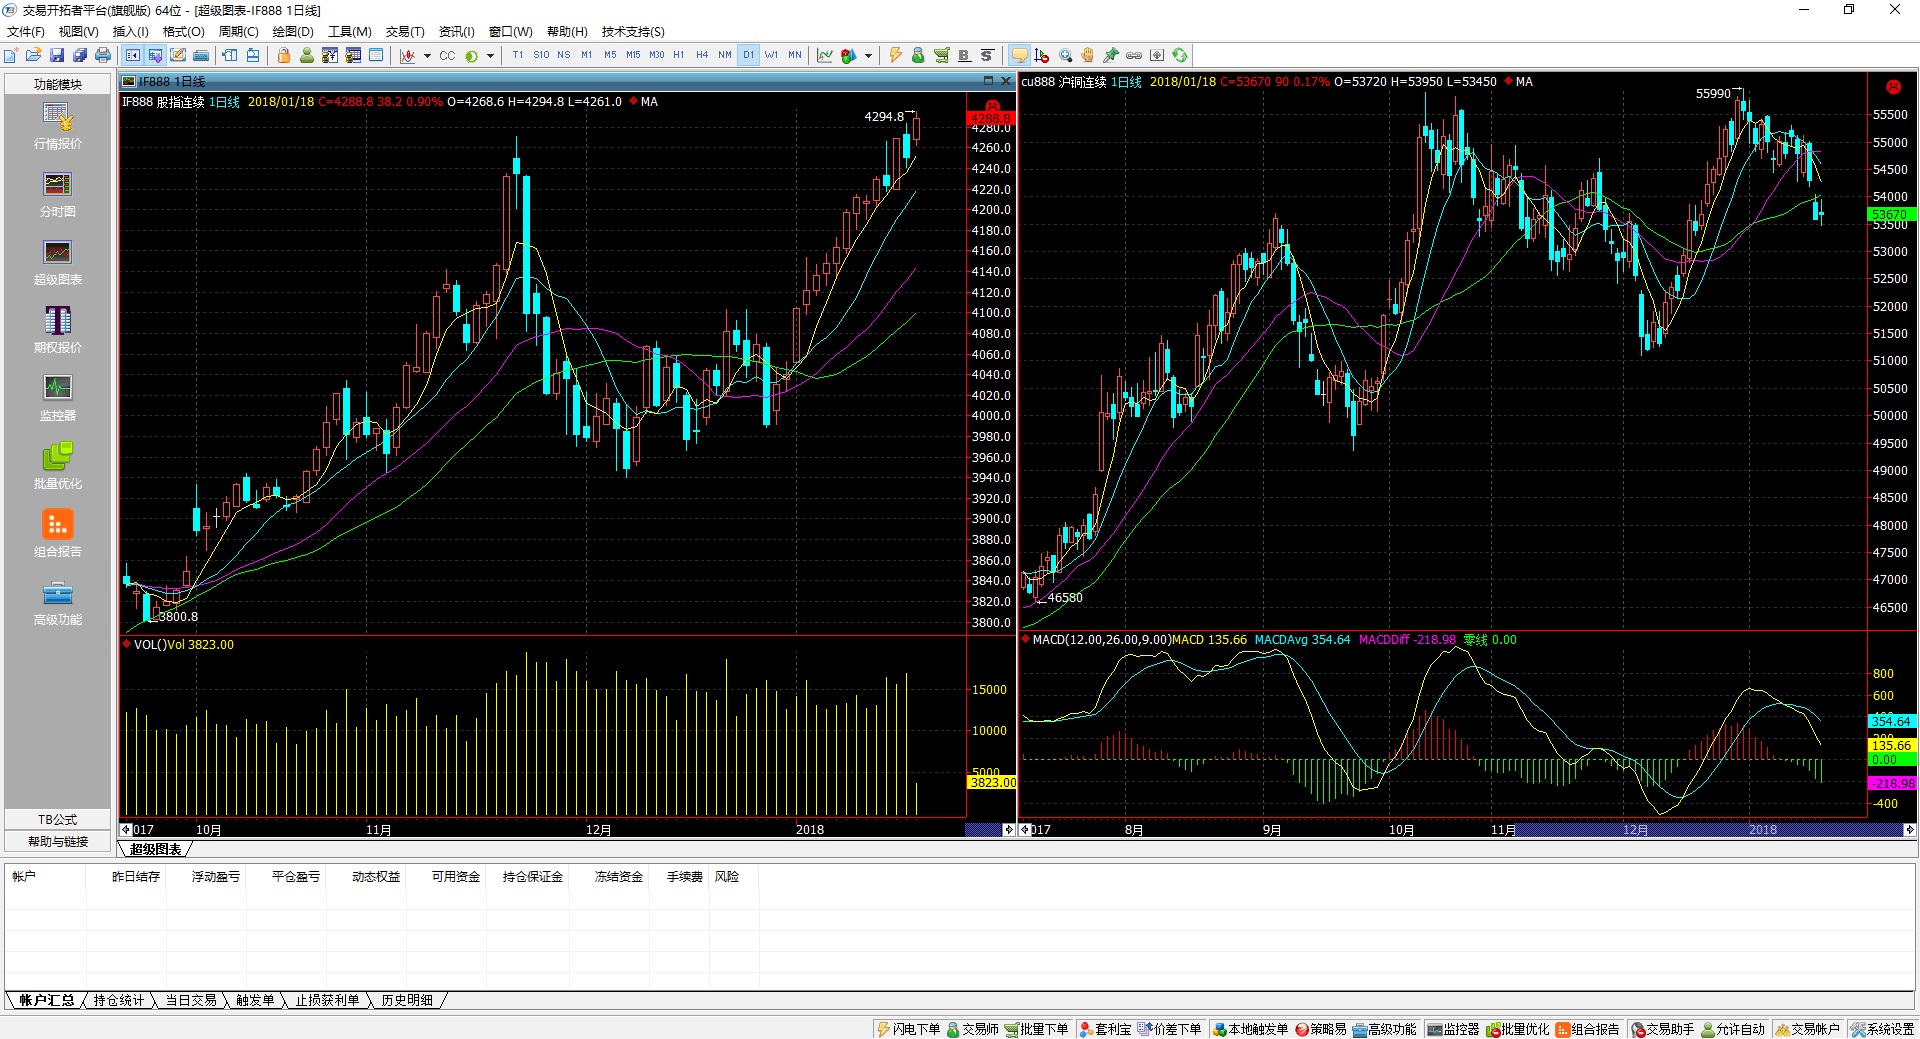Switch to 历史明细 tab
The height and width of the screenshot is (1039, 1920).
407,1000
